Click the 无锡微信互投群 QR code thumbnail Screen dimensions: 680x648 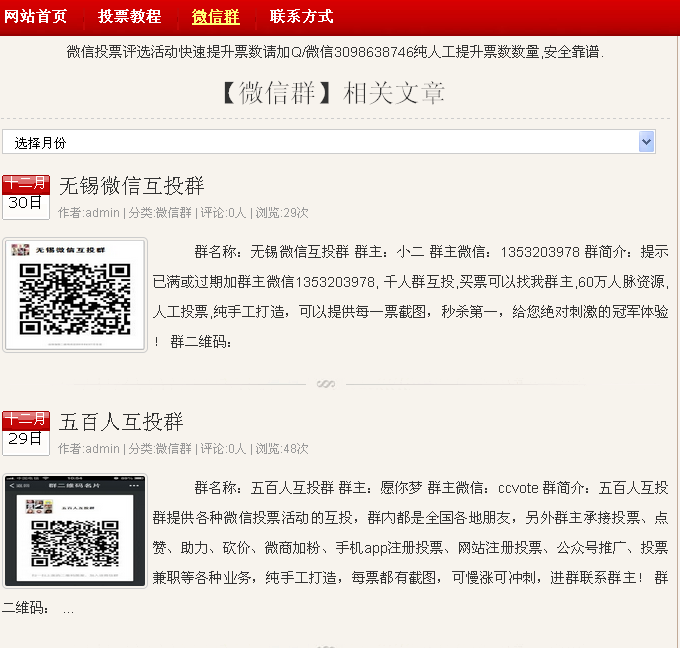click(x=75, y=295)
